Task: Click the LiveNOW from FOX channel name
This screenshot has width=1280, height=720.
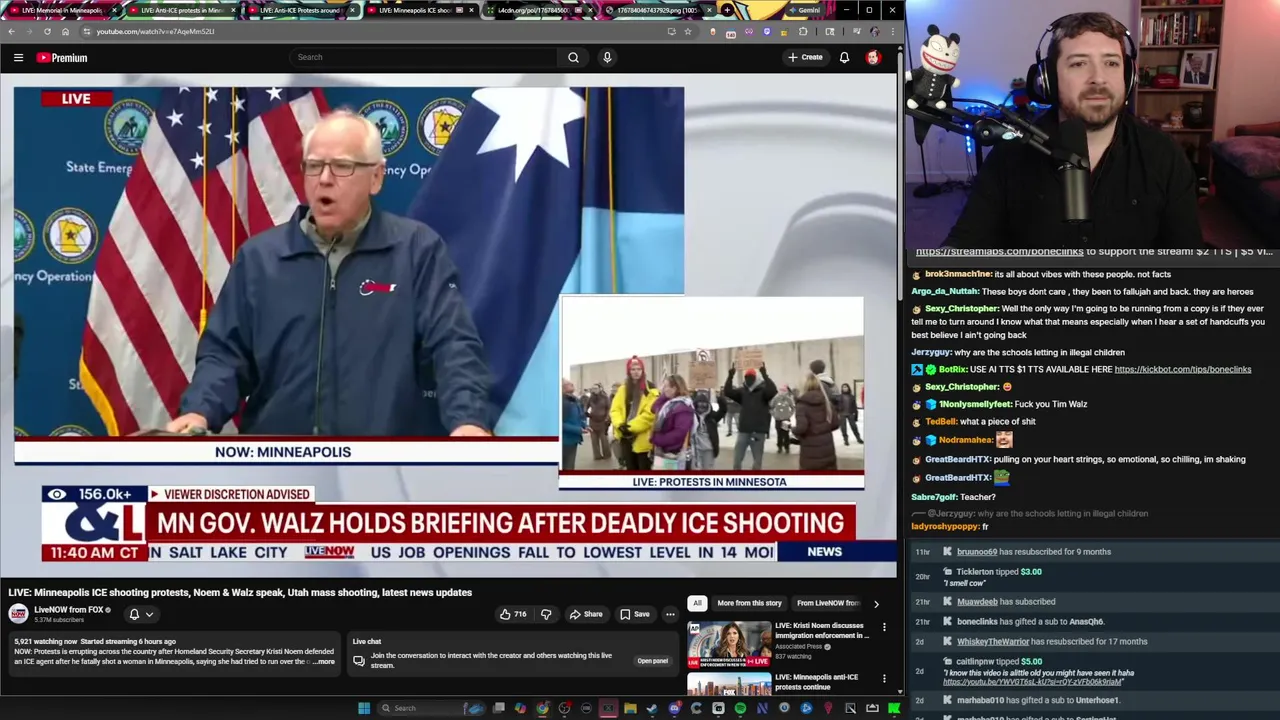Action: point(69,609)
